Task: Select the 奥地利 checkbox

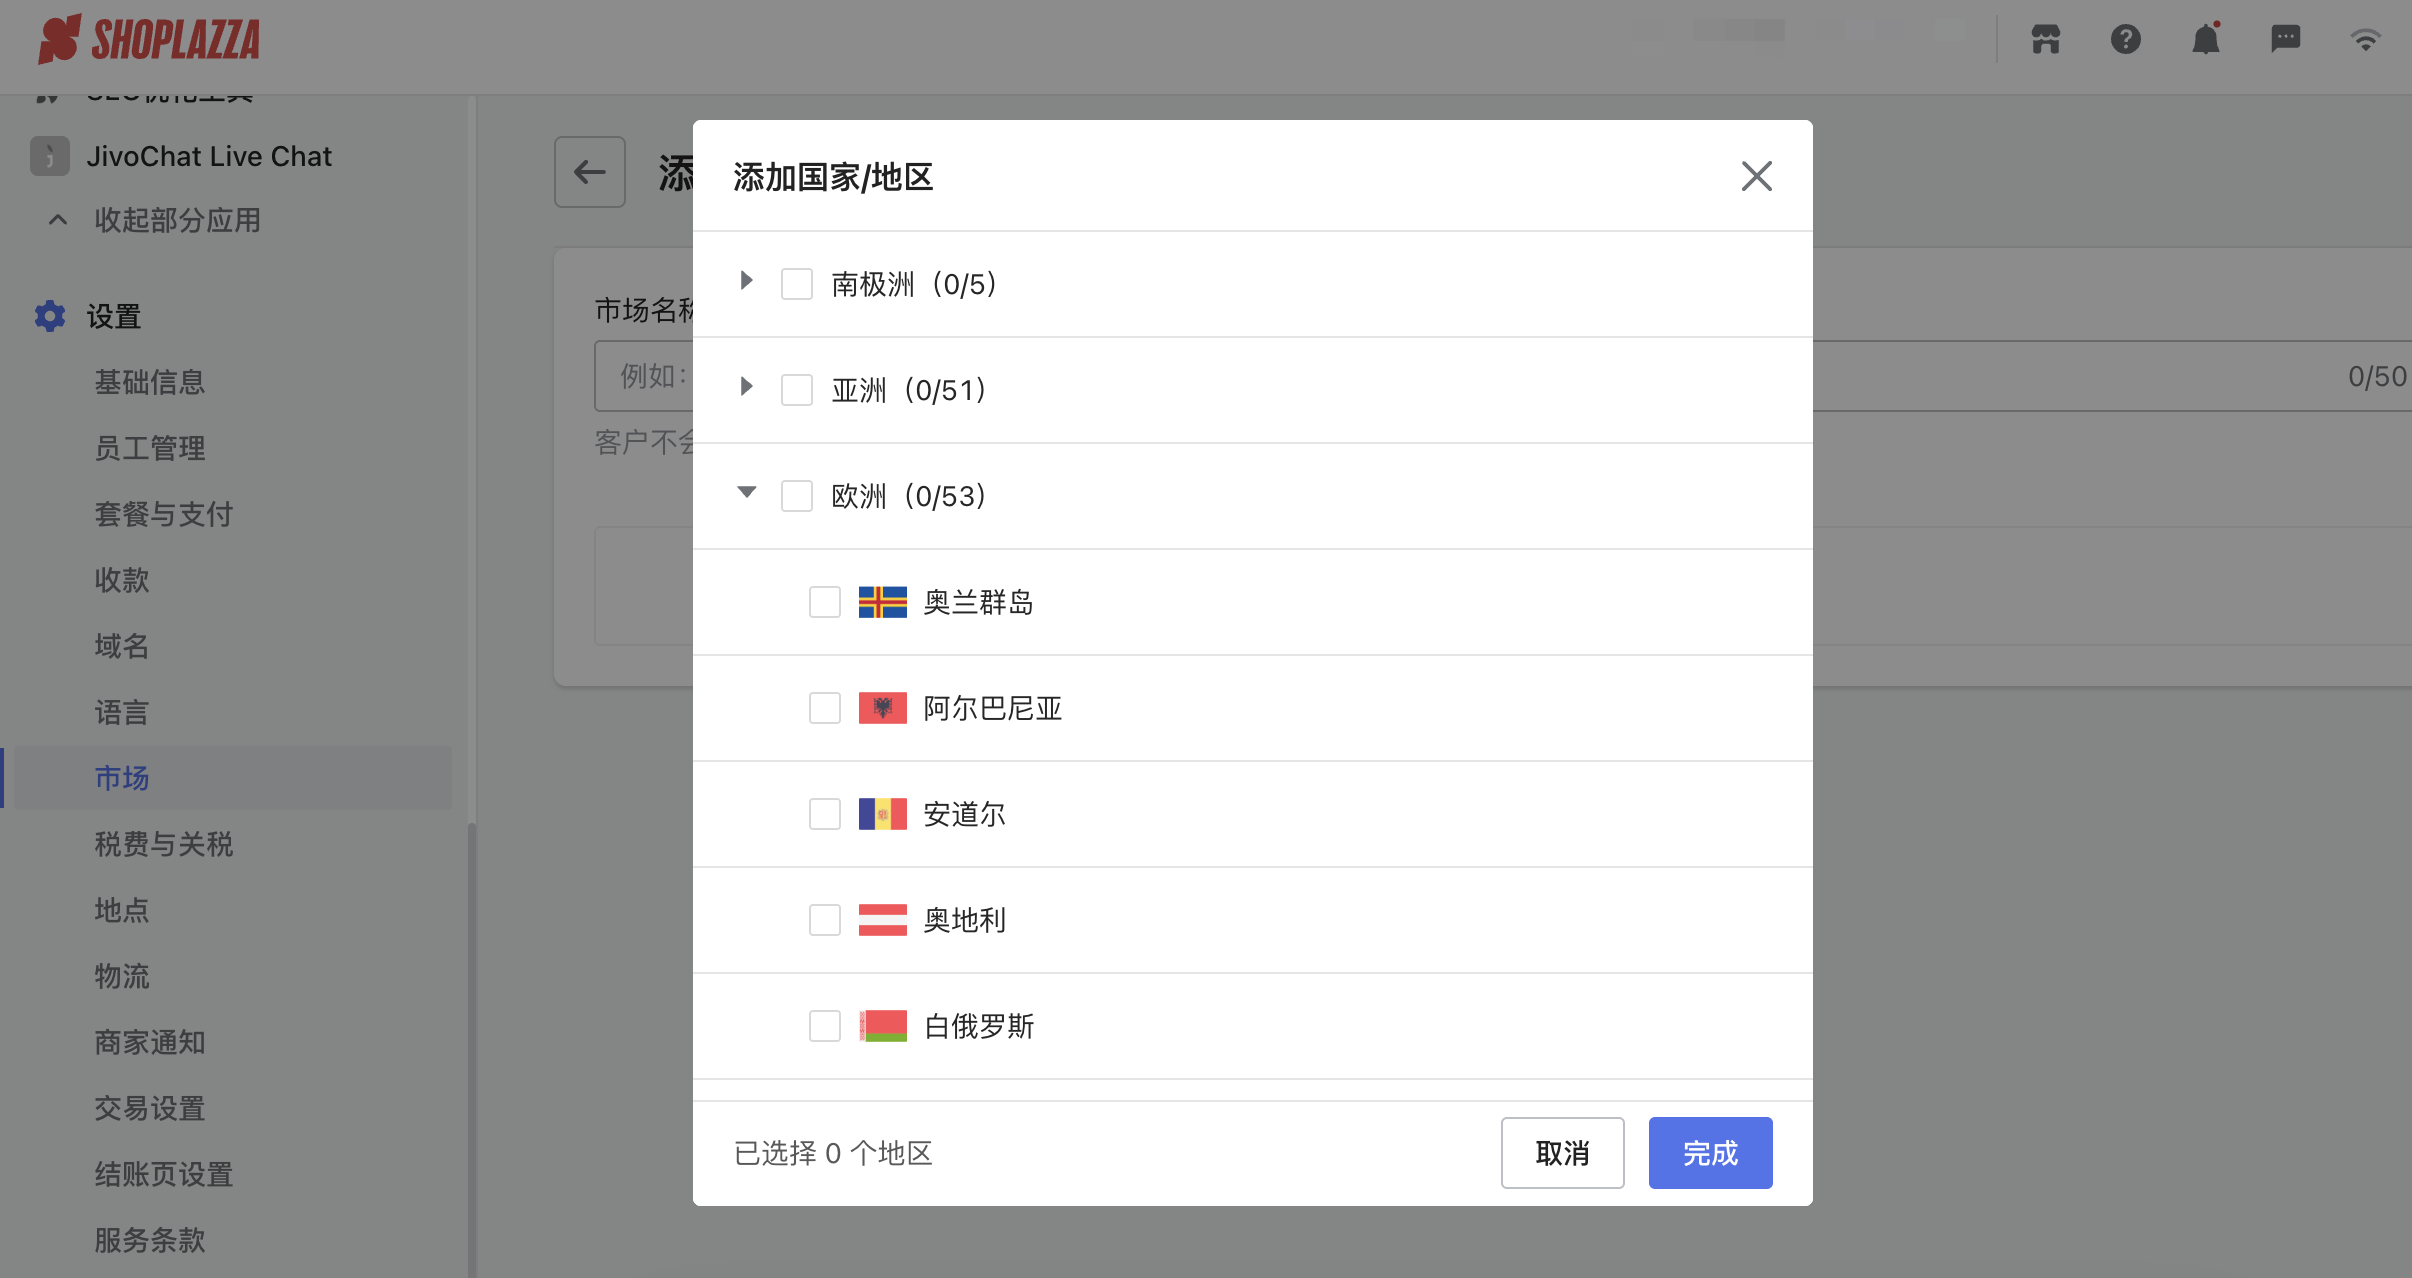Action: pos(822,919)
